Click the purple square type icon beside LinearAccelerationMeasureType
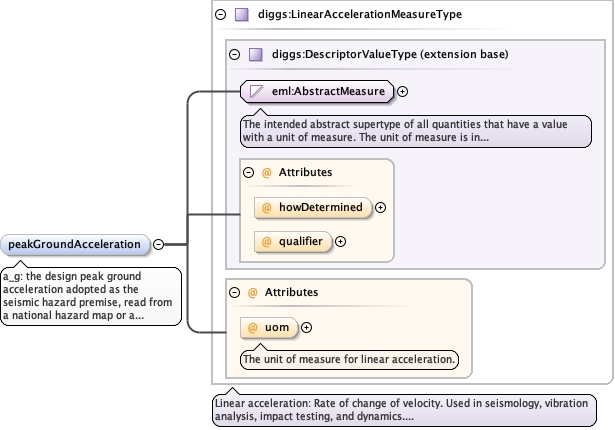Screen dimensions: 615x430 pyautogui.click(x=242, y=15)
